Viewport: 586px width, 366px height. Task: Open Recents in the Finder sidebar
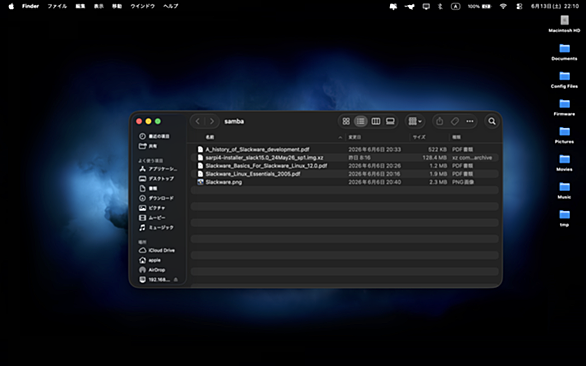(154, 136)
